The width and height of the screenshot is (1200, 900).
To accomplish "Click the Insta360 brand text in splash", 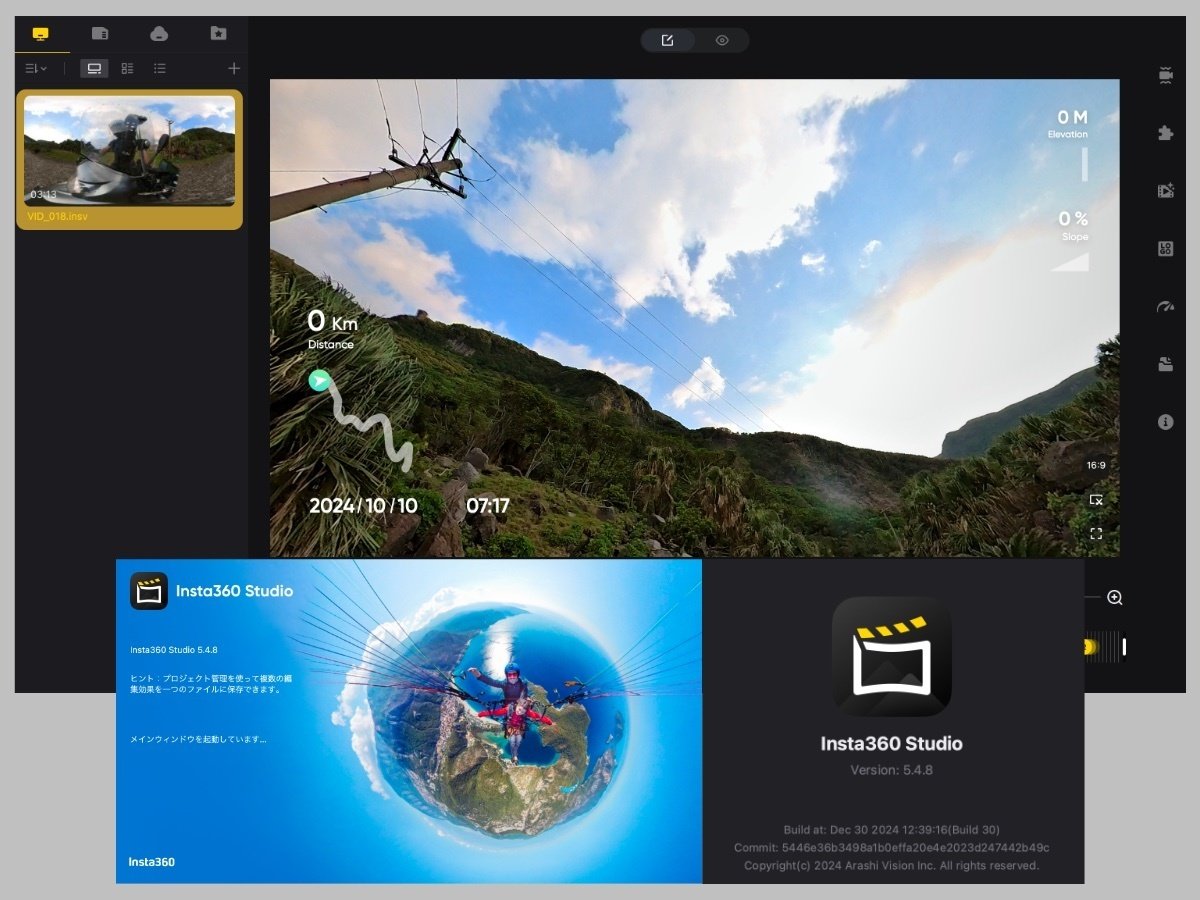I will (x=152, y=862).
